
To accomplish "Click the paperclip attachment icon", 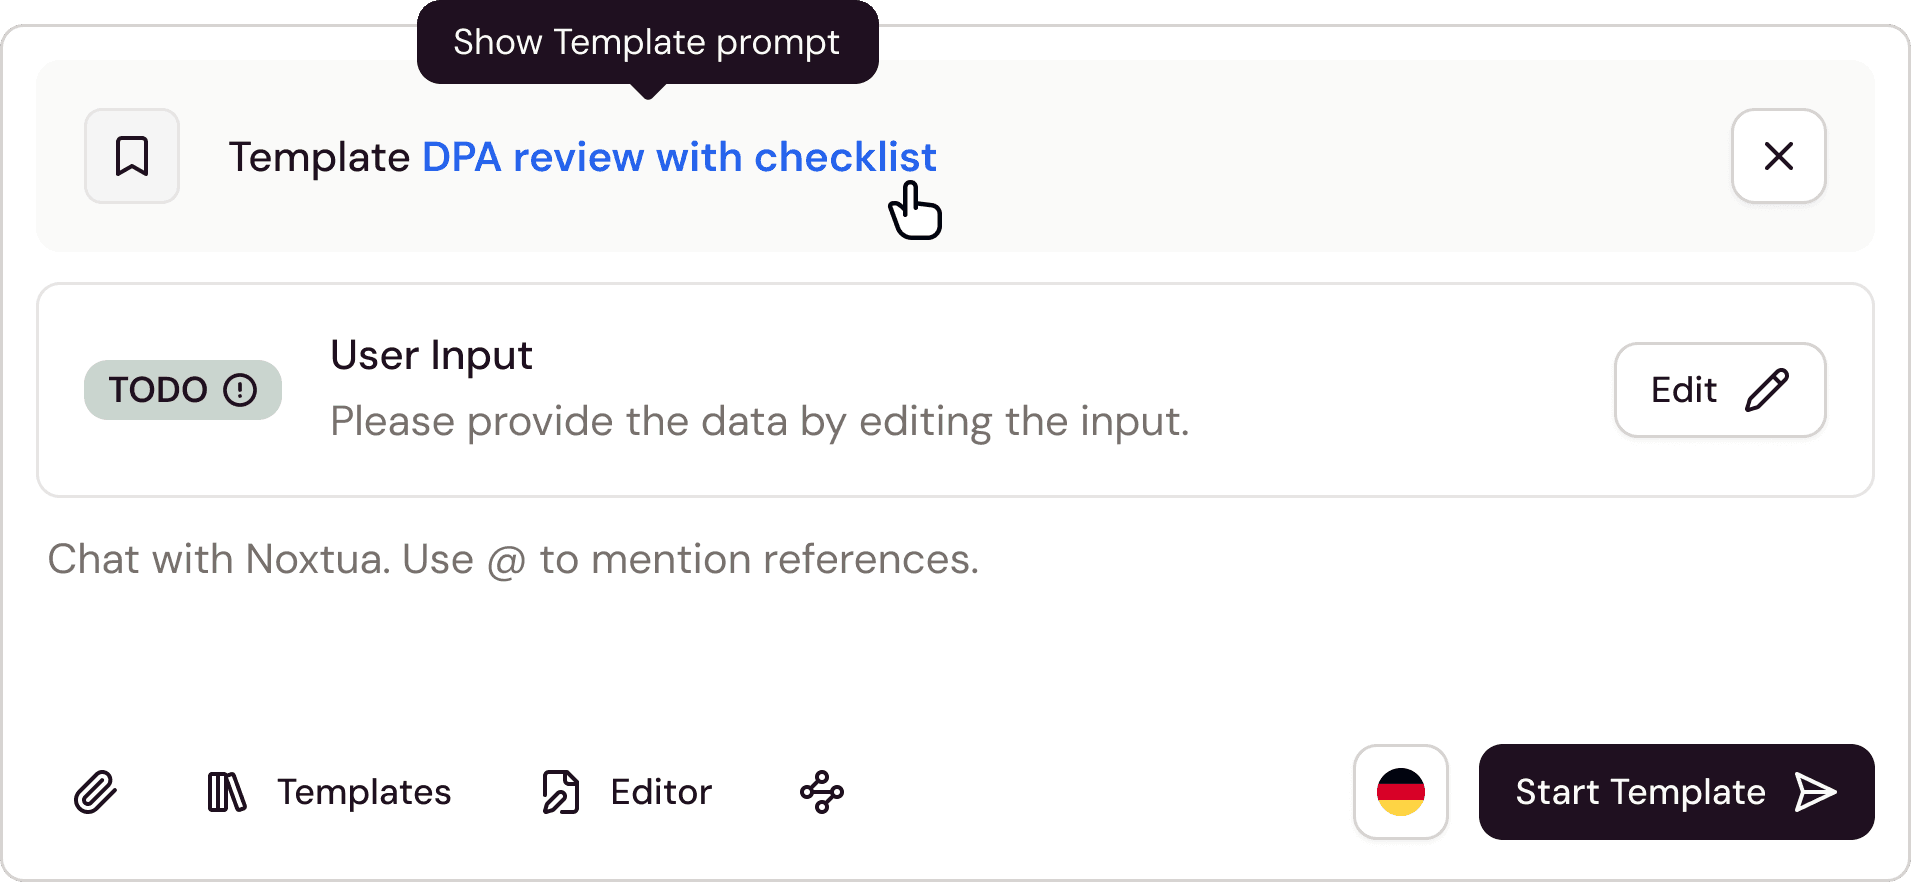I will [96, 792].
